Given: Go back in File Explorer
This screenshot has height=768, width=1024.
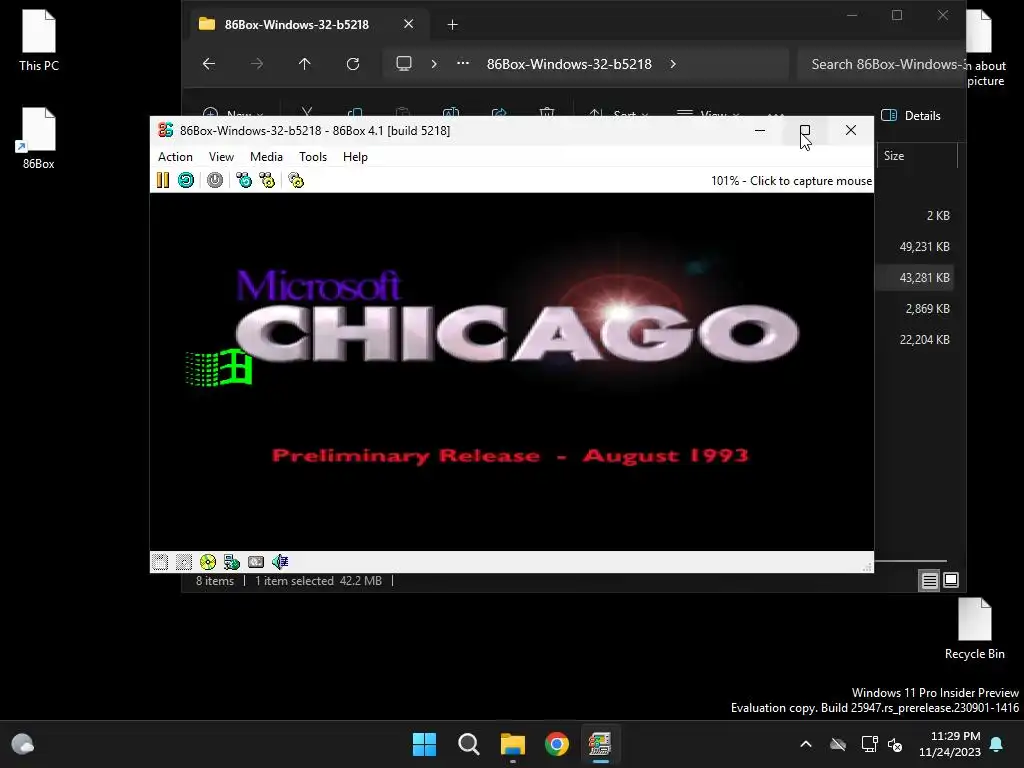Looking at the screenshot, I should pos(209,64).
